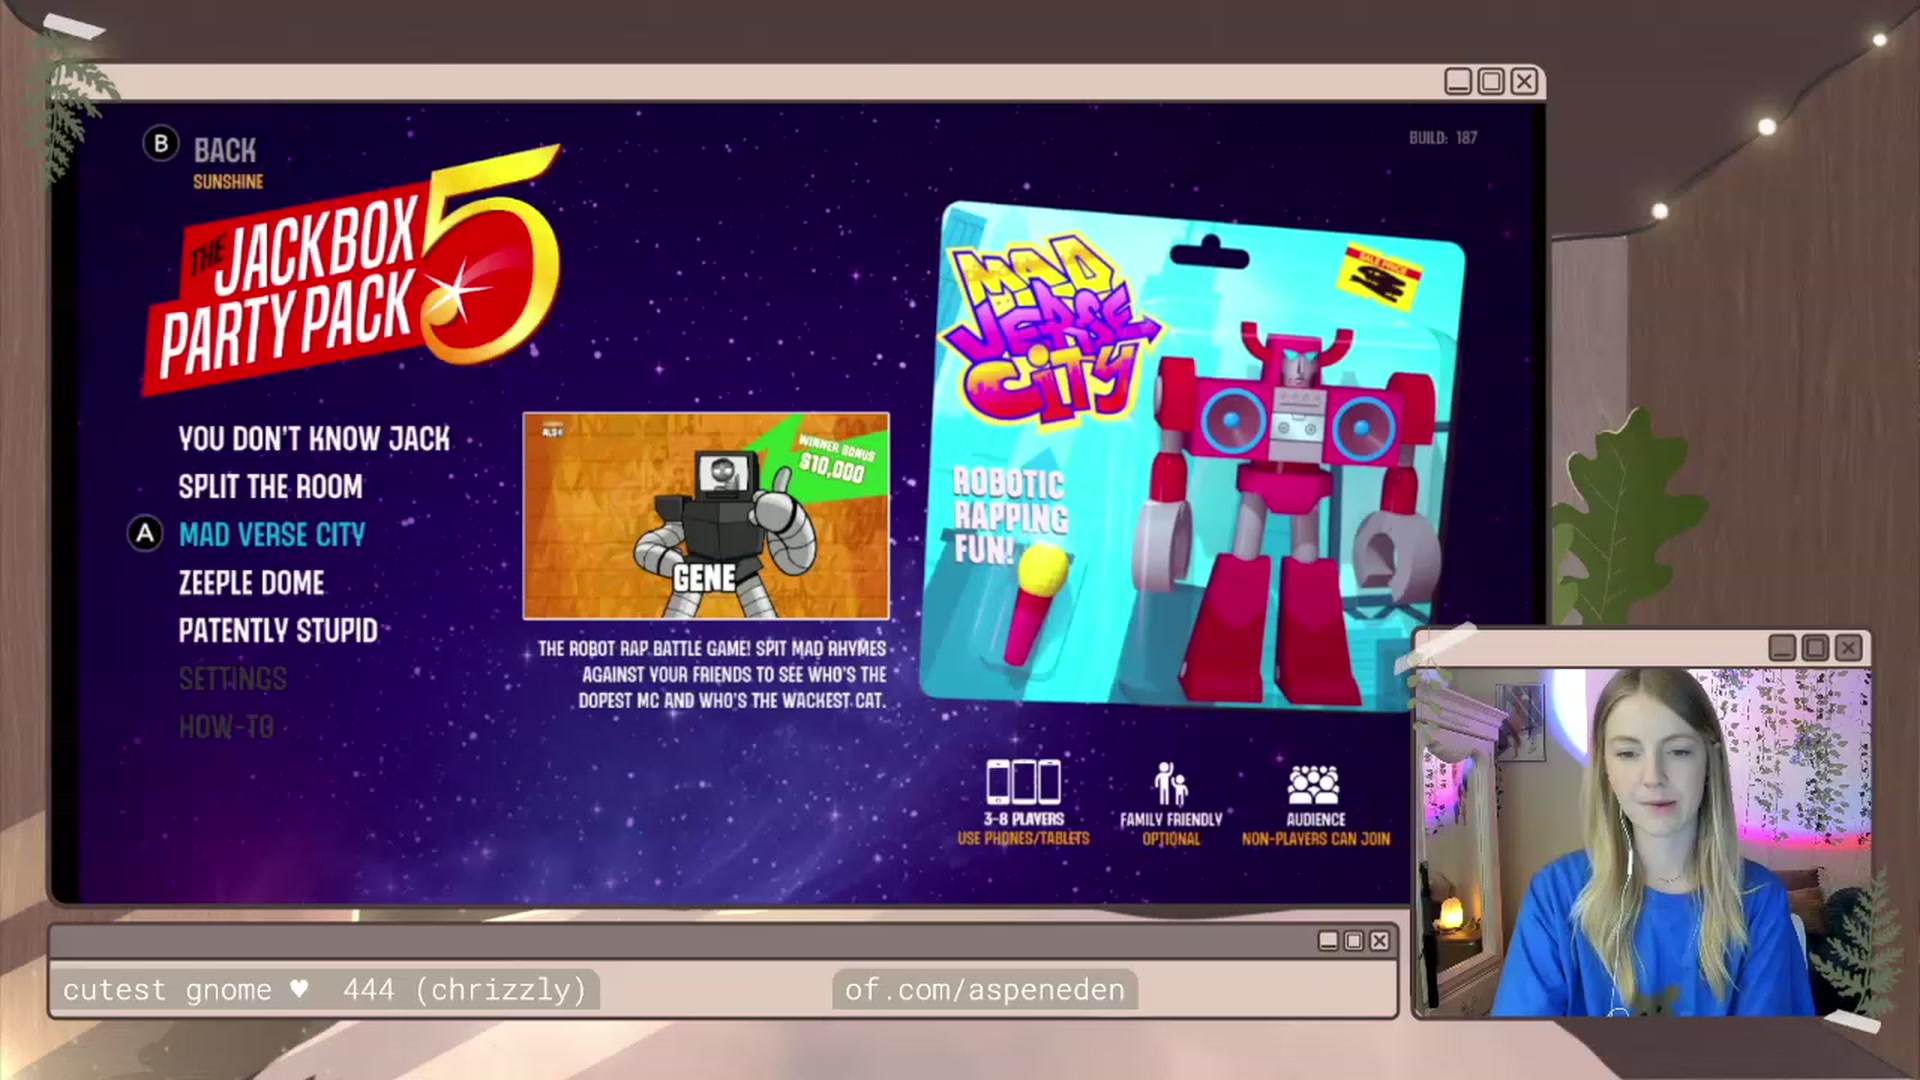Close the bottom info bar window
Screen dimensions: 1920x1080
point(1380,941)
